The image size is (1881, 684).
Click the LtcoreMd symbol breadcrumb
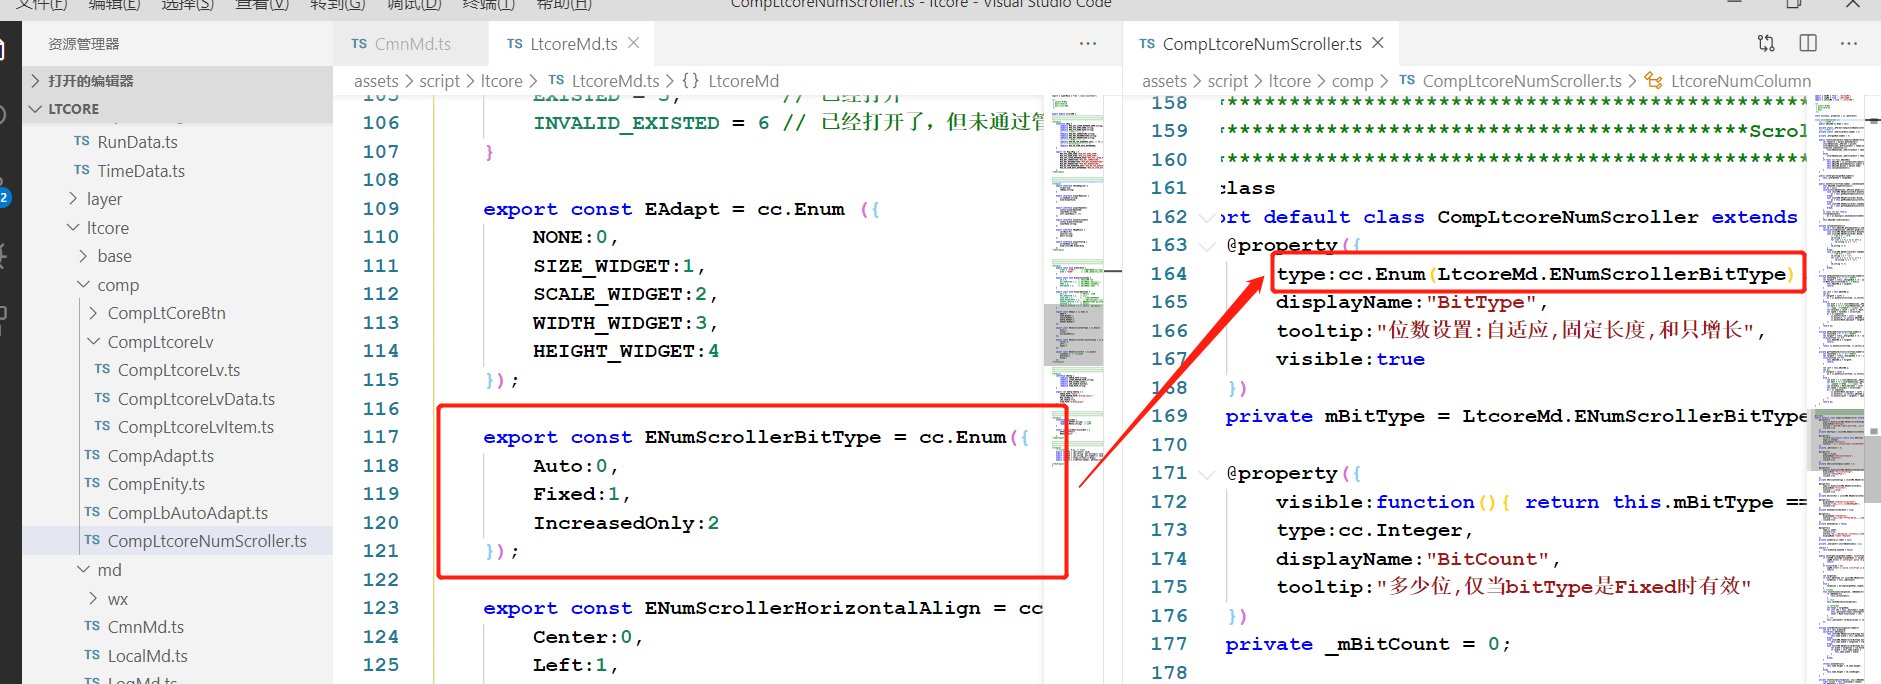[x=743, y=81]
